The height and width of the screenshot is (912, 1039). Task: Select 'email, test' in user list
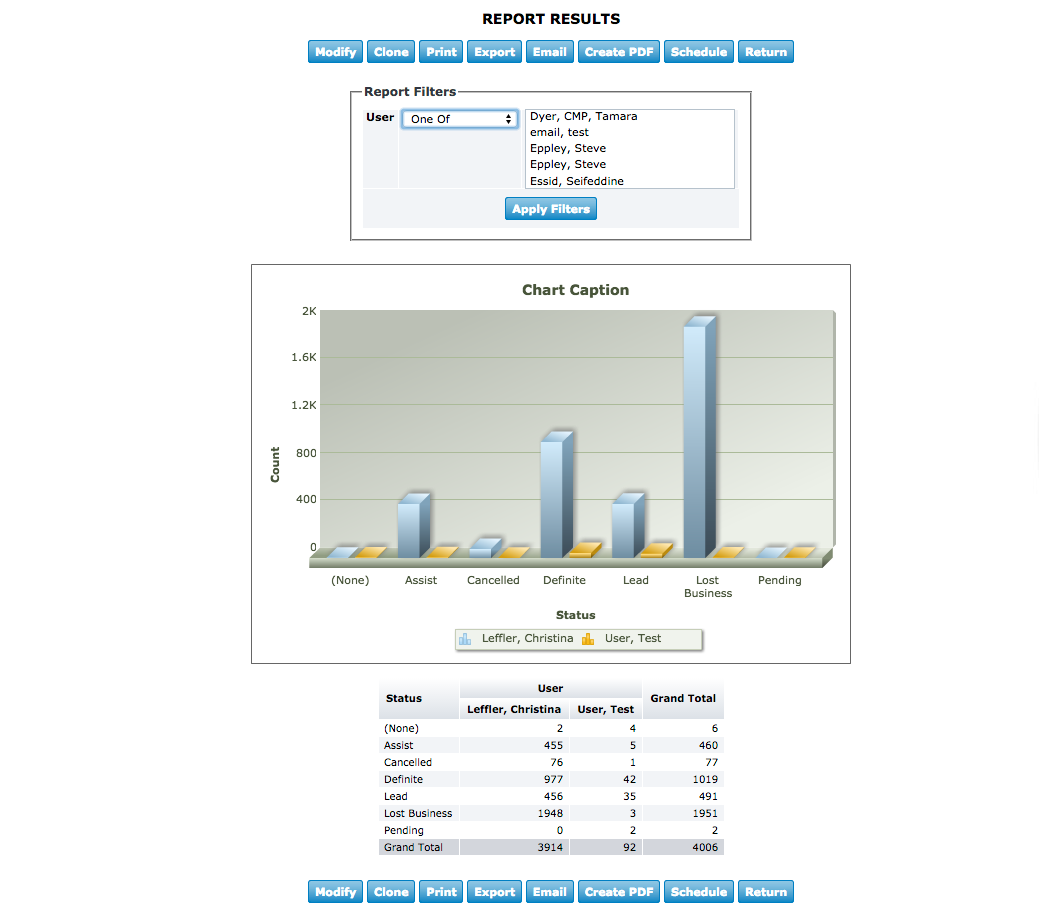(x=559, y=132)
